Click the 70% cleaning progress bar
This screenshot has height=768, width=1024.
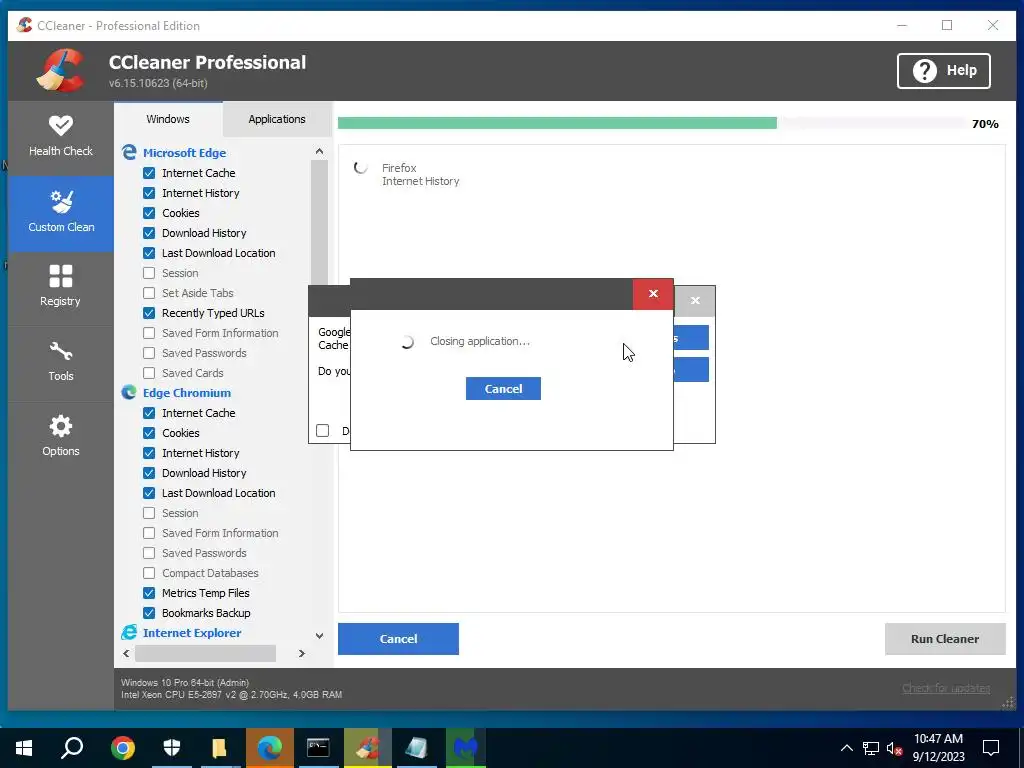tap(650, 123)
